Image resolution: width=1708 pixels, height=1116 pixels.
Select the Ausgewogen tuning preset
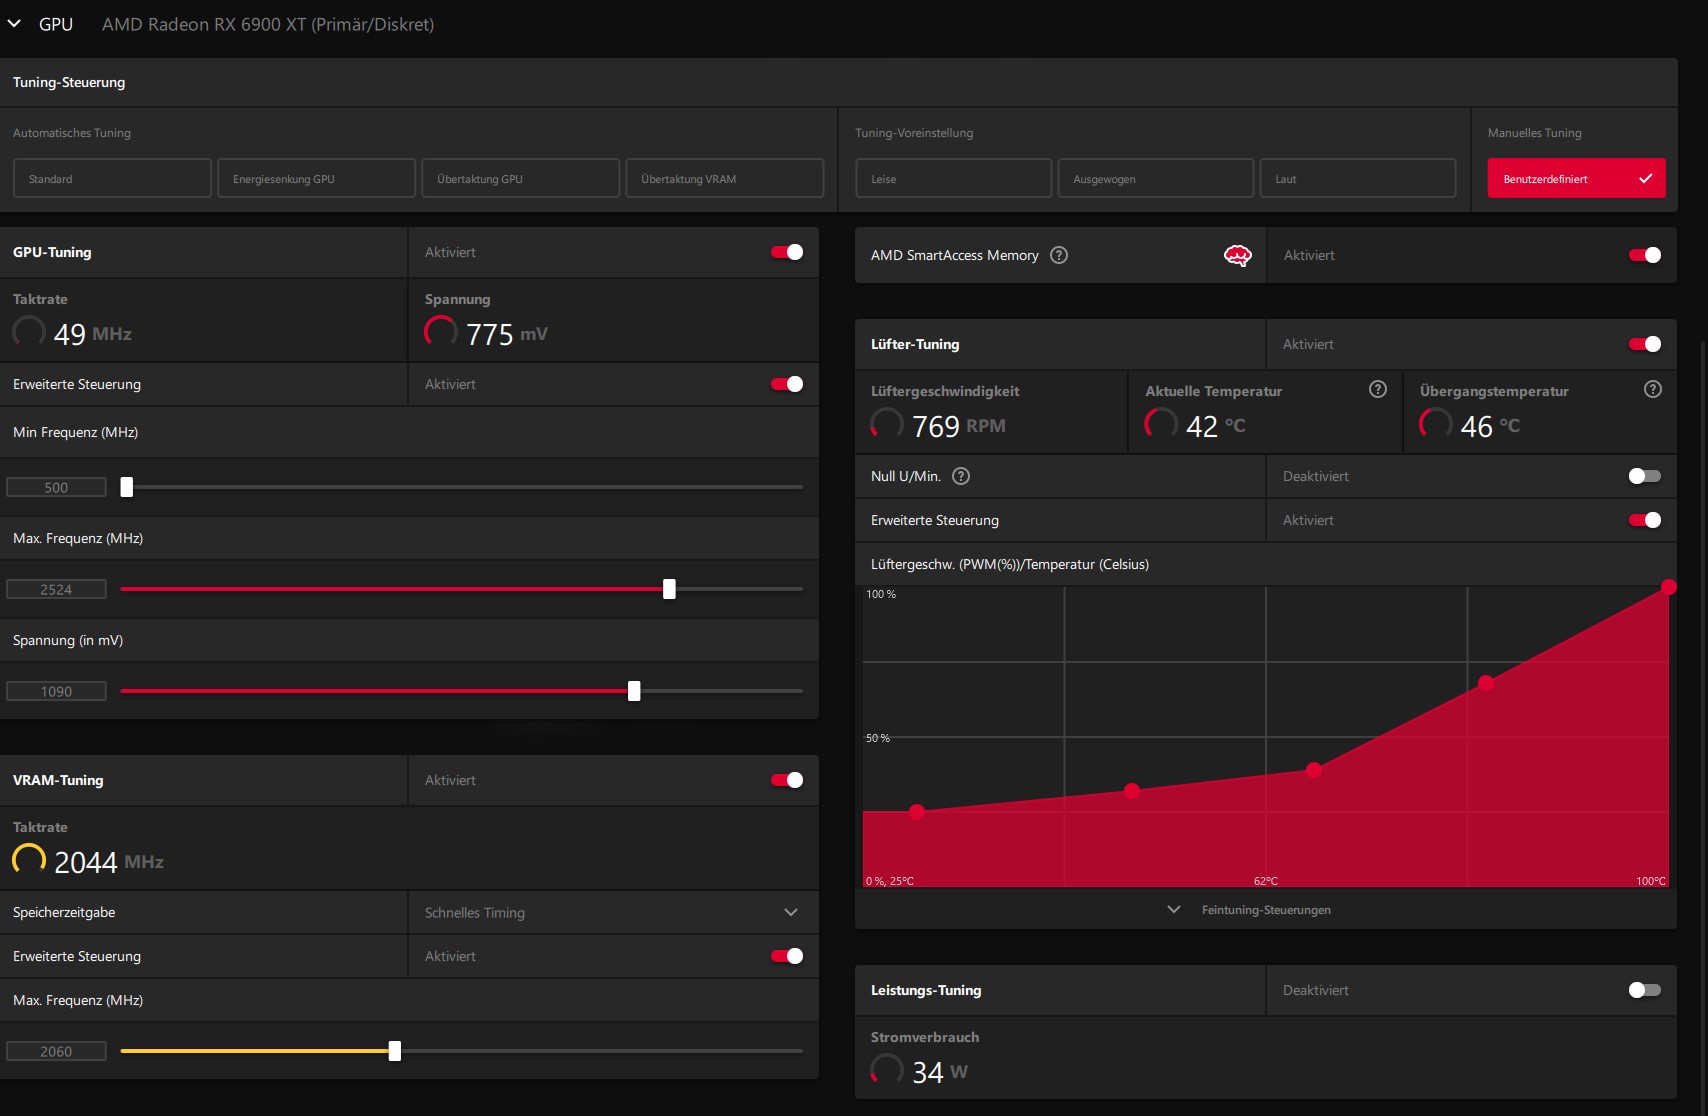(x=1155, y=178)
